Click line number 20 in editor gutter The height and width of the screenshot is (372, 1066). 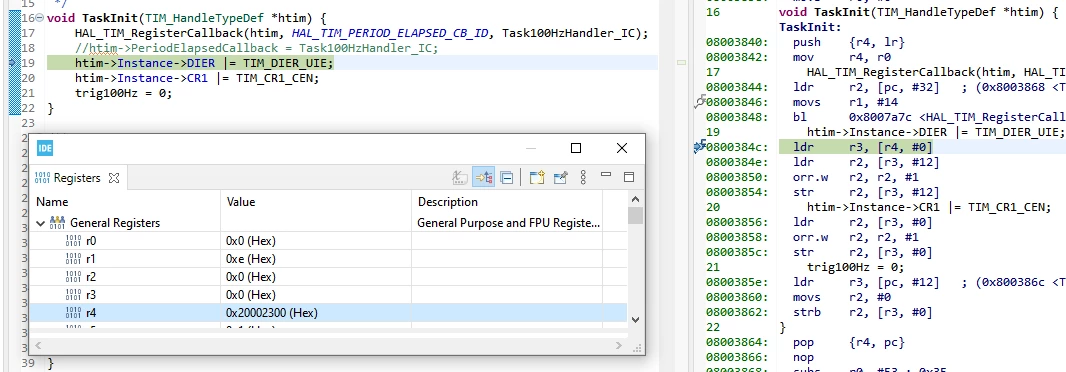click(x=28, y=78)
